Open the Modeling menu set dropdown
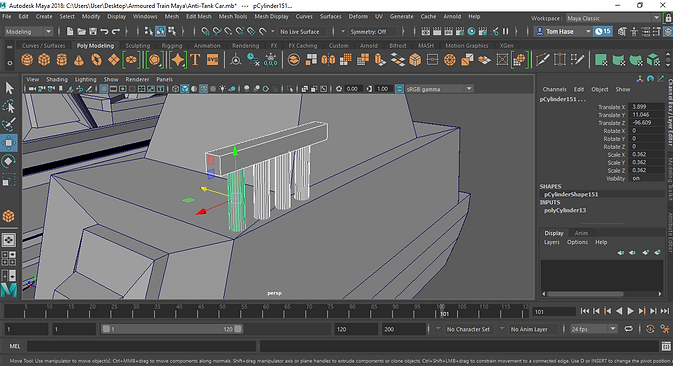 point(28,31)
